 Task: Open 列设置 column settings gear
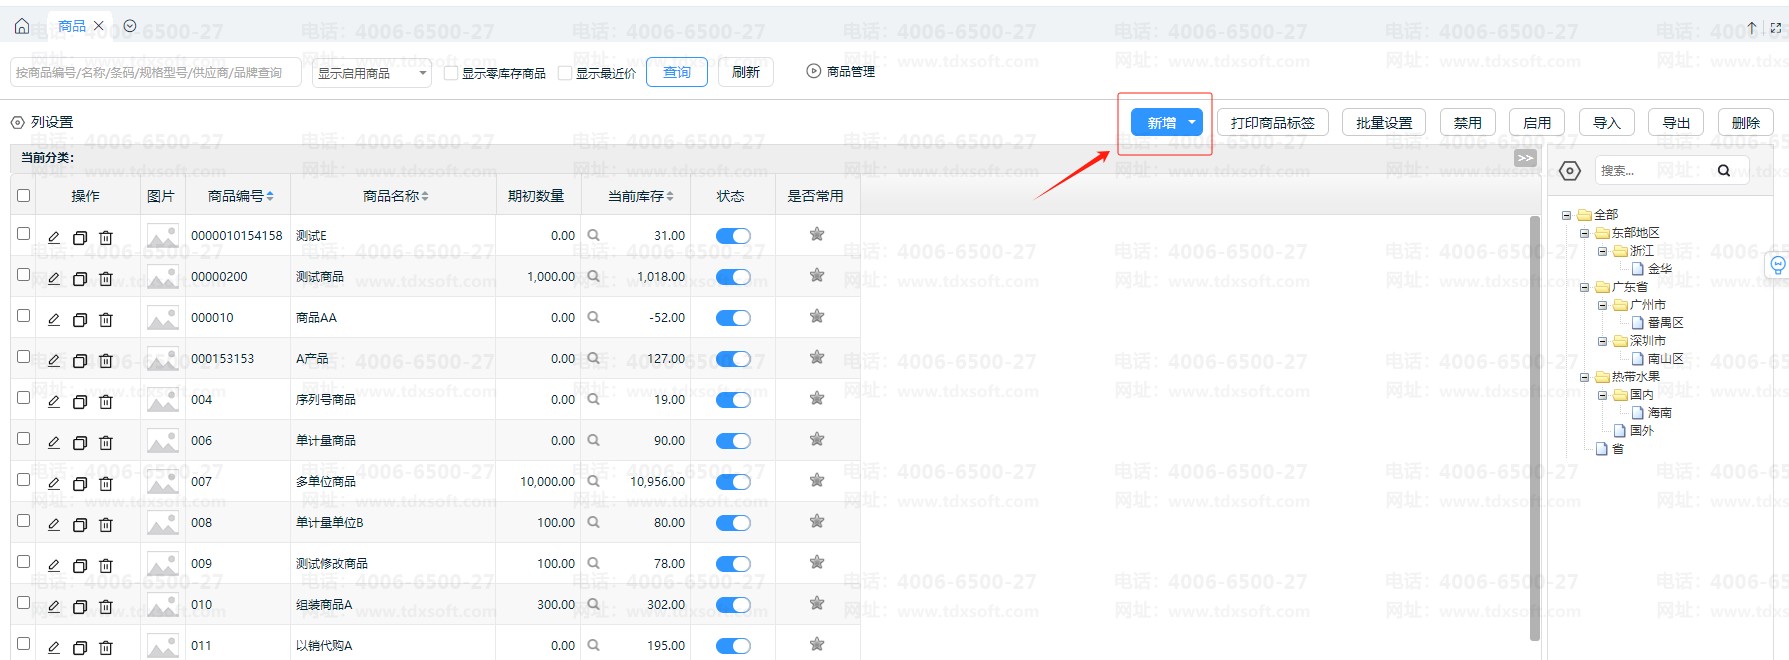click(17, 122)
